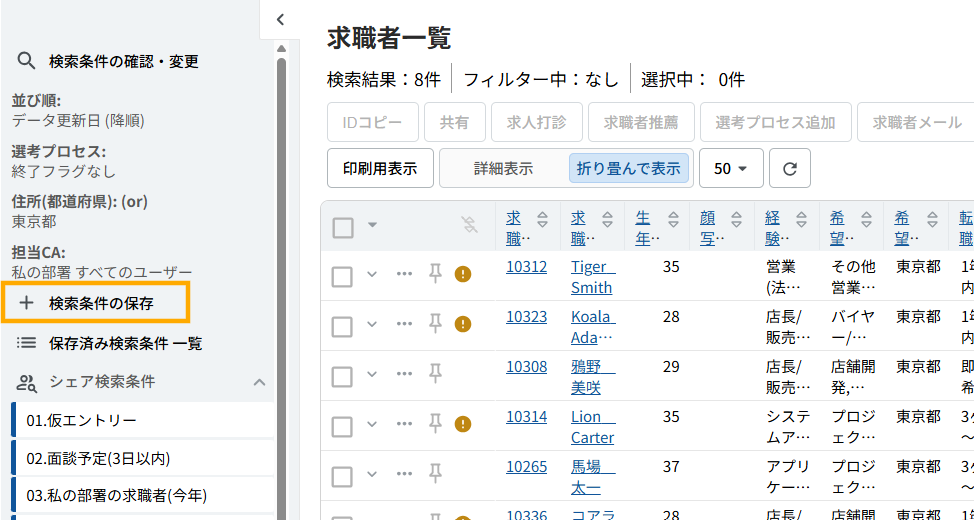Click the warning icon on row 10323
The image size is (974, 520).
(x=463, y=324)
